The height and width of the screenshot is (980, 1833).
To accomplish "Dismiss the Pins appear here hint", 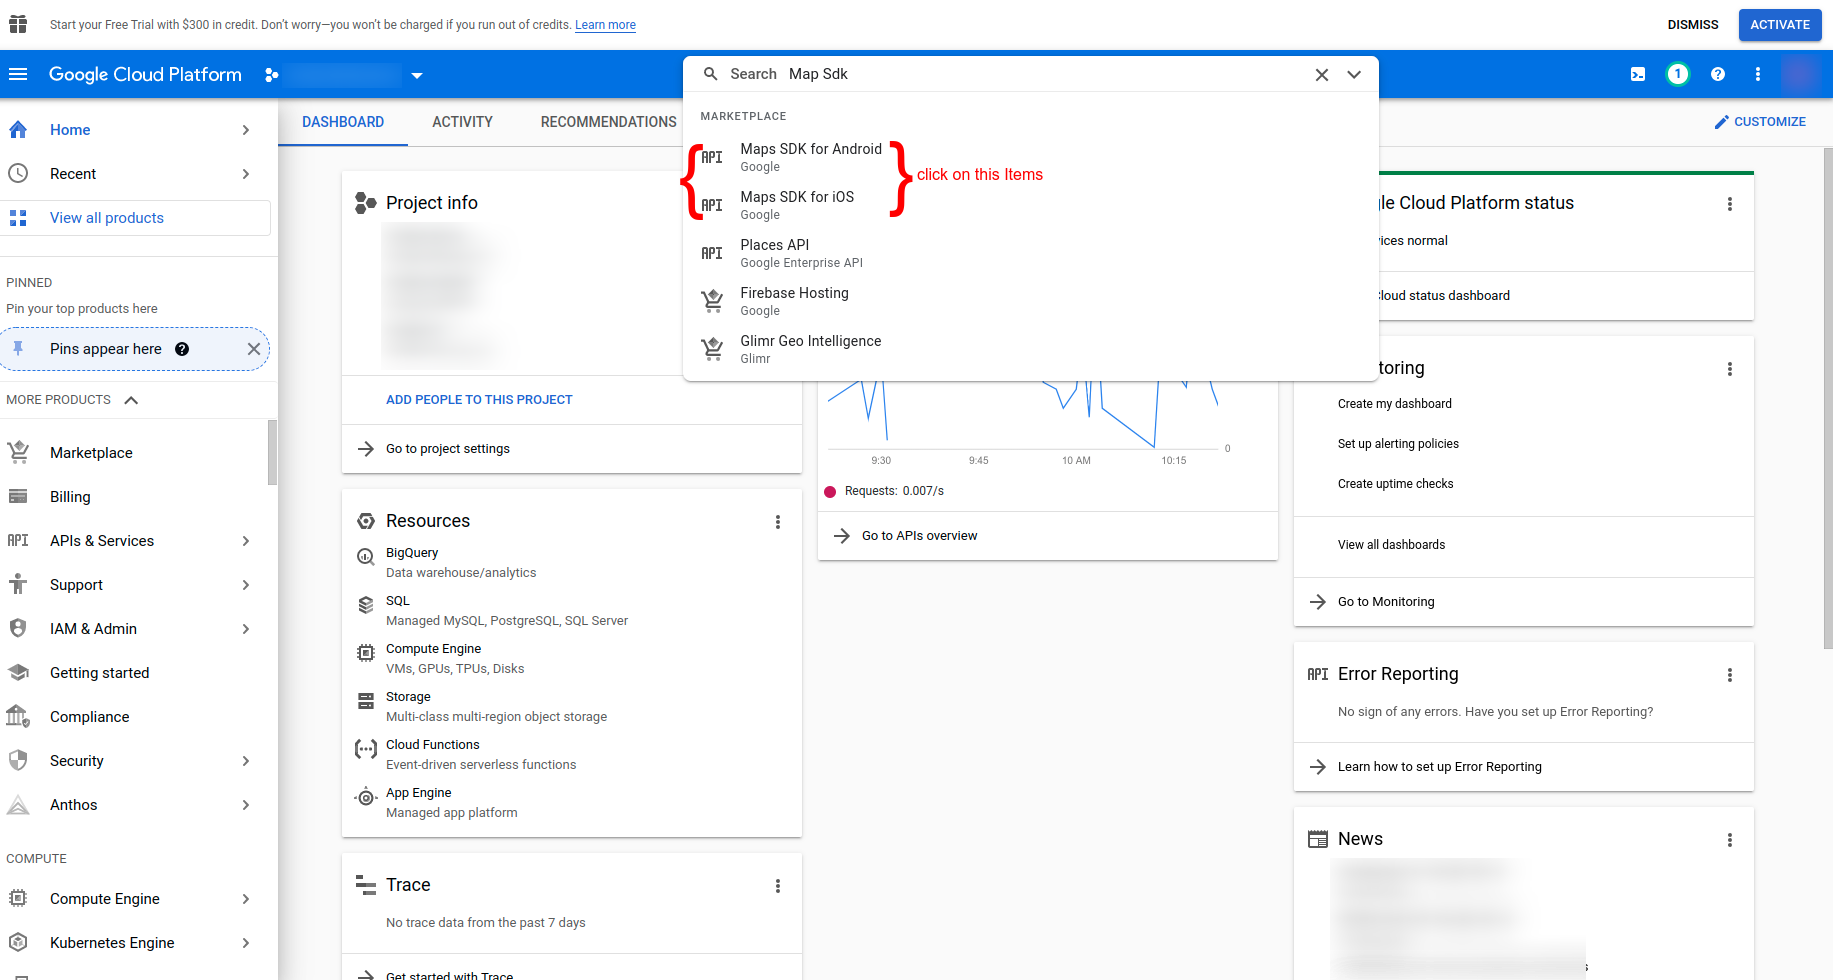I will pos(254,349).
